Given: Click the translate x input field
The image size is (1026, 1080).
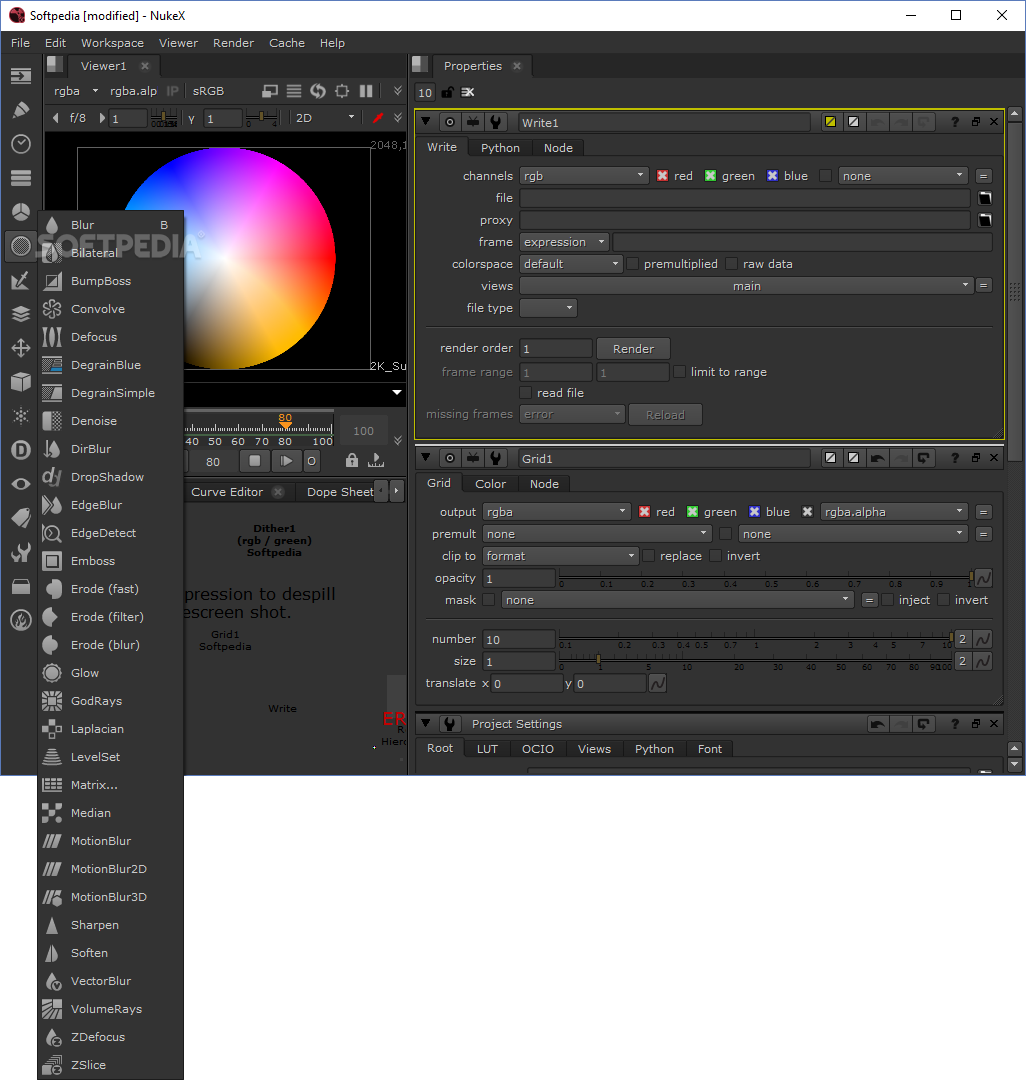Looking at the screenshot, I should pos(527,683).
